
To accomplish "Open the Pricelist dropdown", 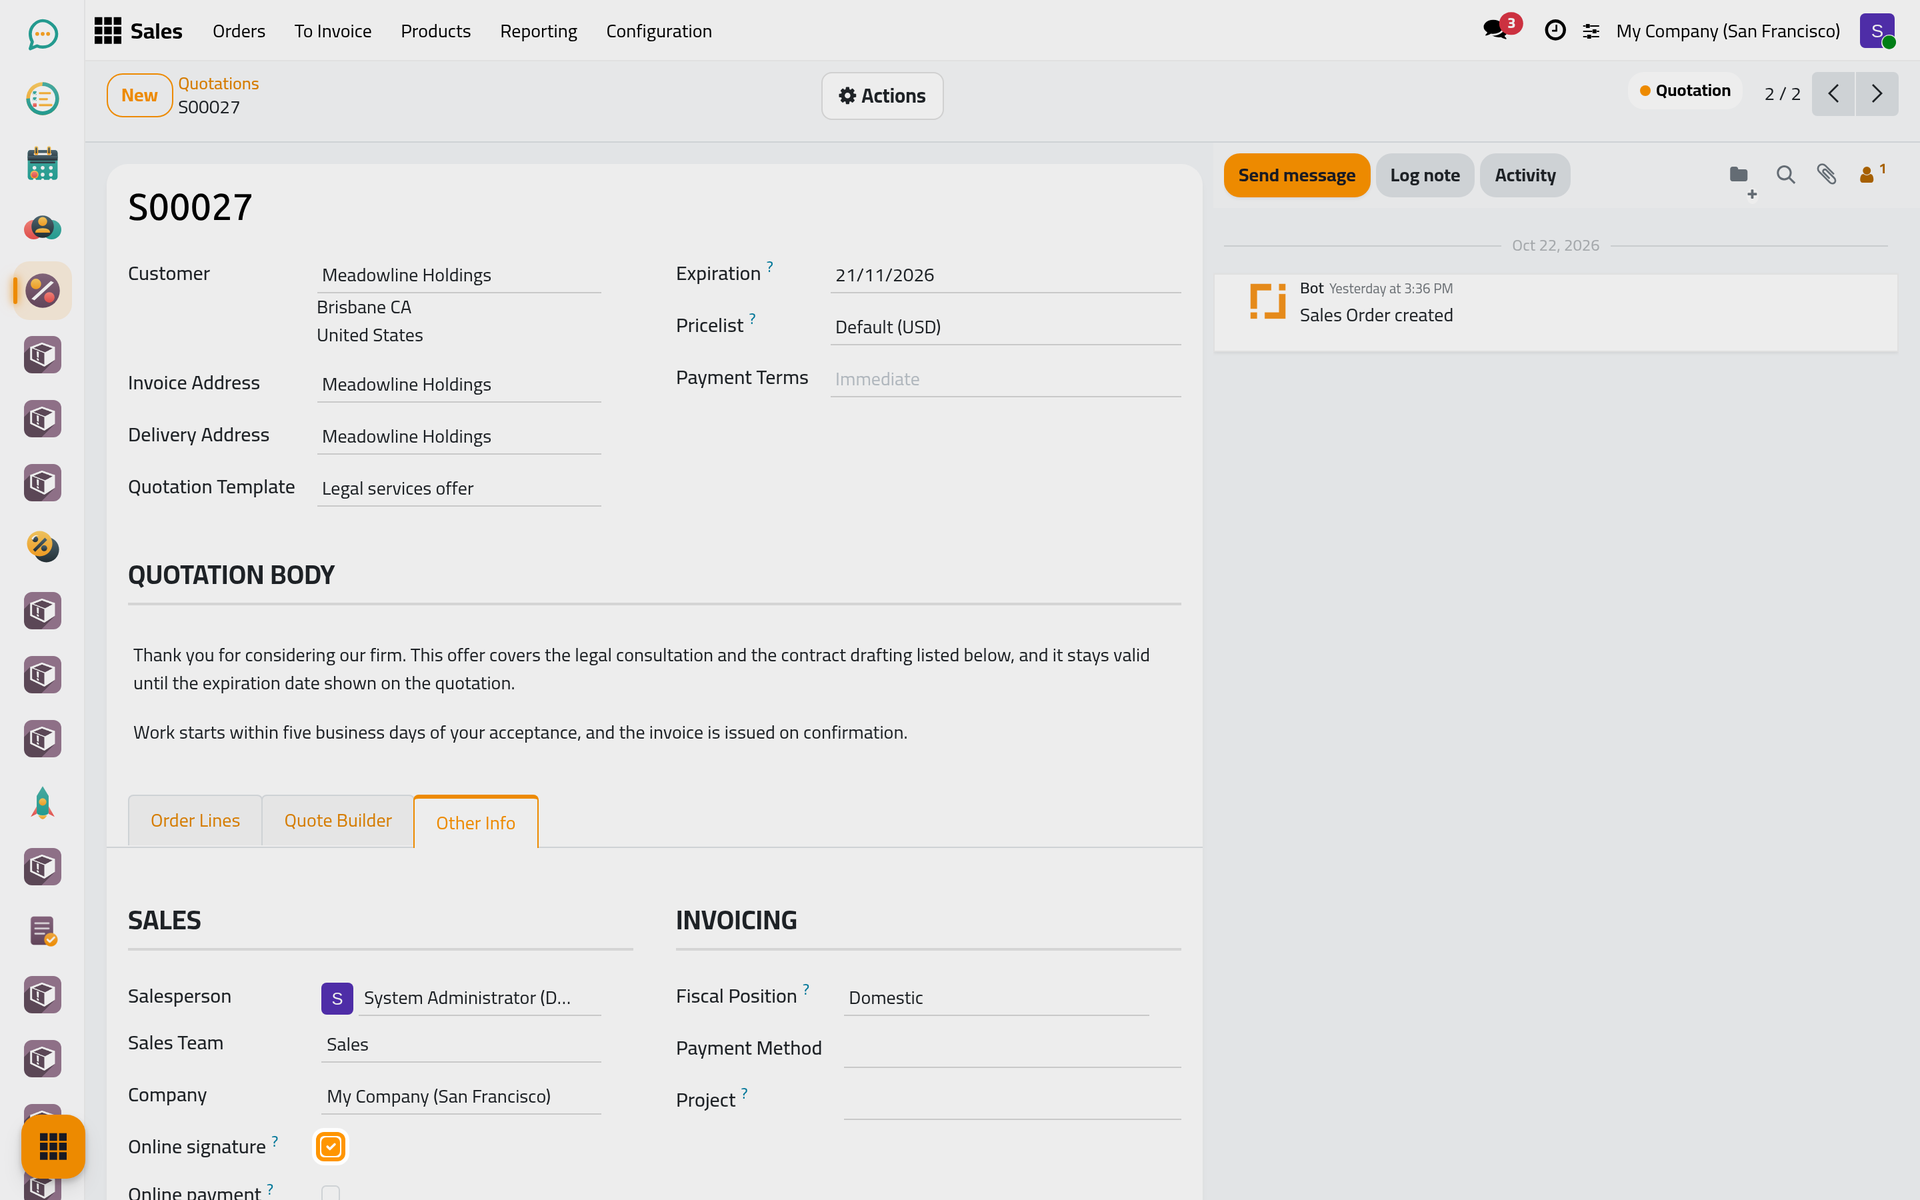I will pyautogui.click(x=1005, y=327).
